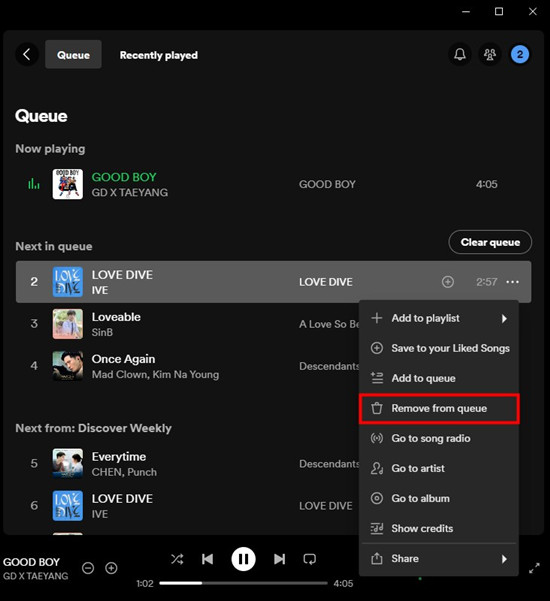Click the playback progress bar
Image resolution: width=550 pixels, height=601 pixels.
(x=243, y=583)
